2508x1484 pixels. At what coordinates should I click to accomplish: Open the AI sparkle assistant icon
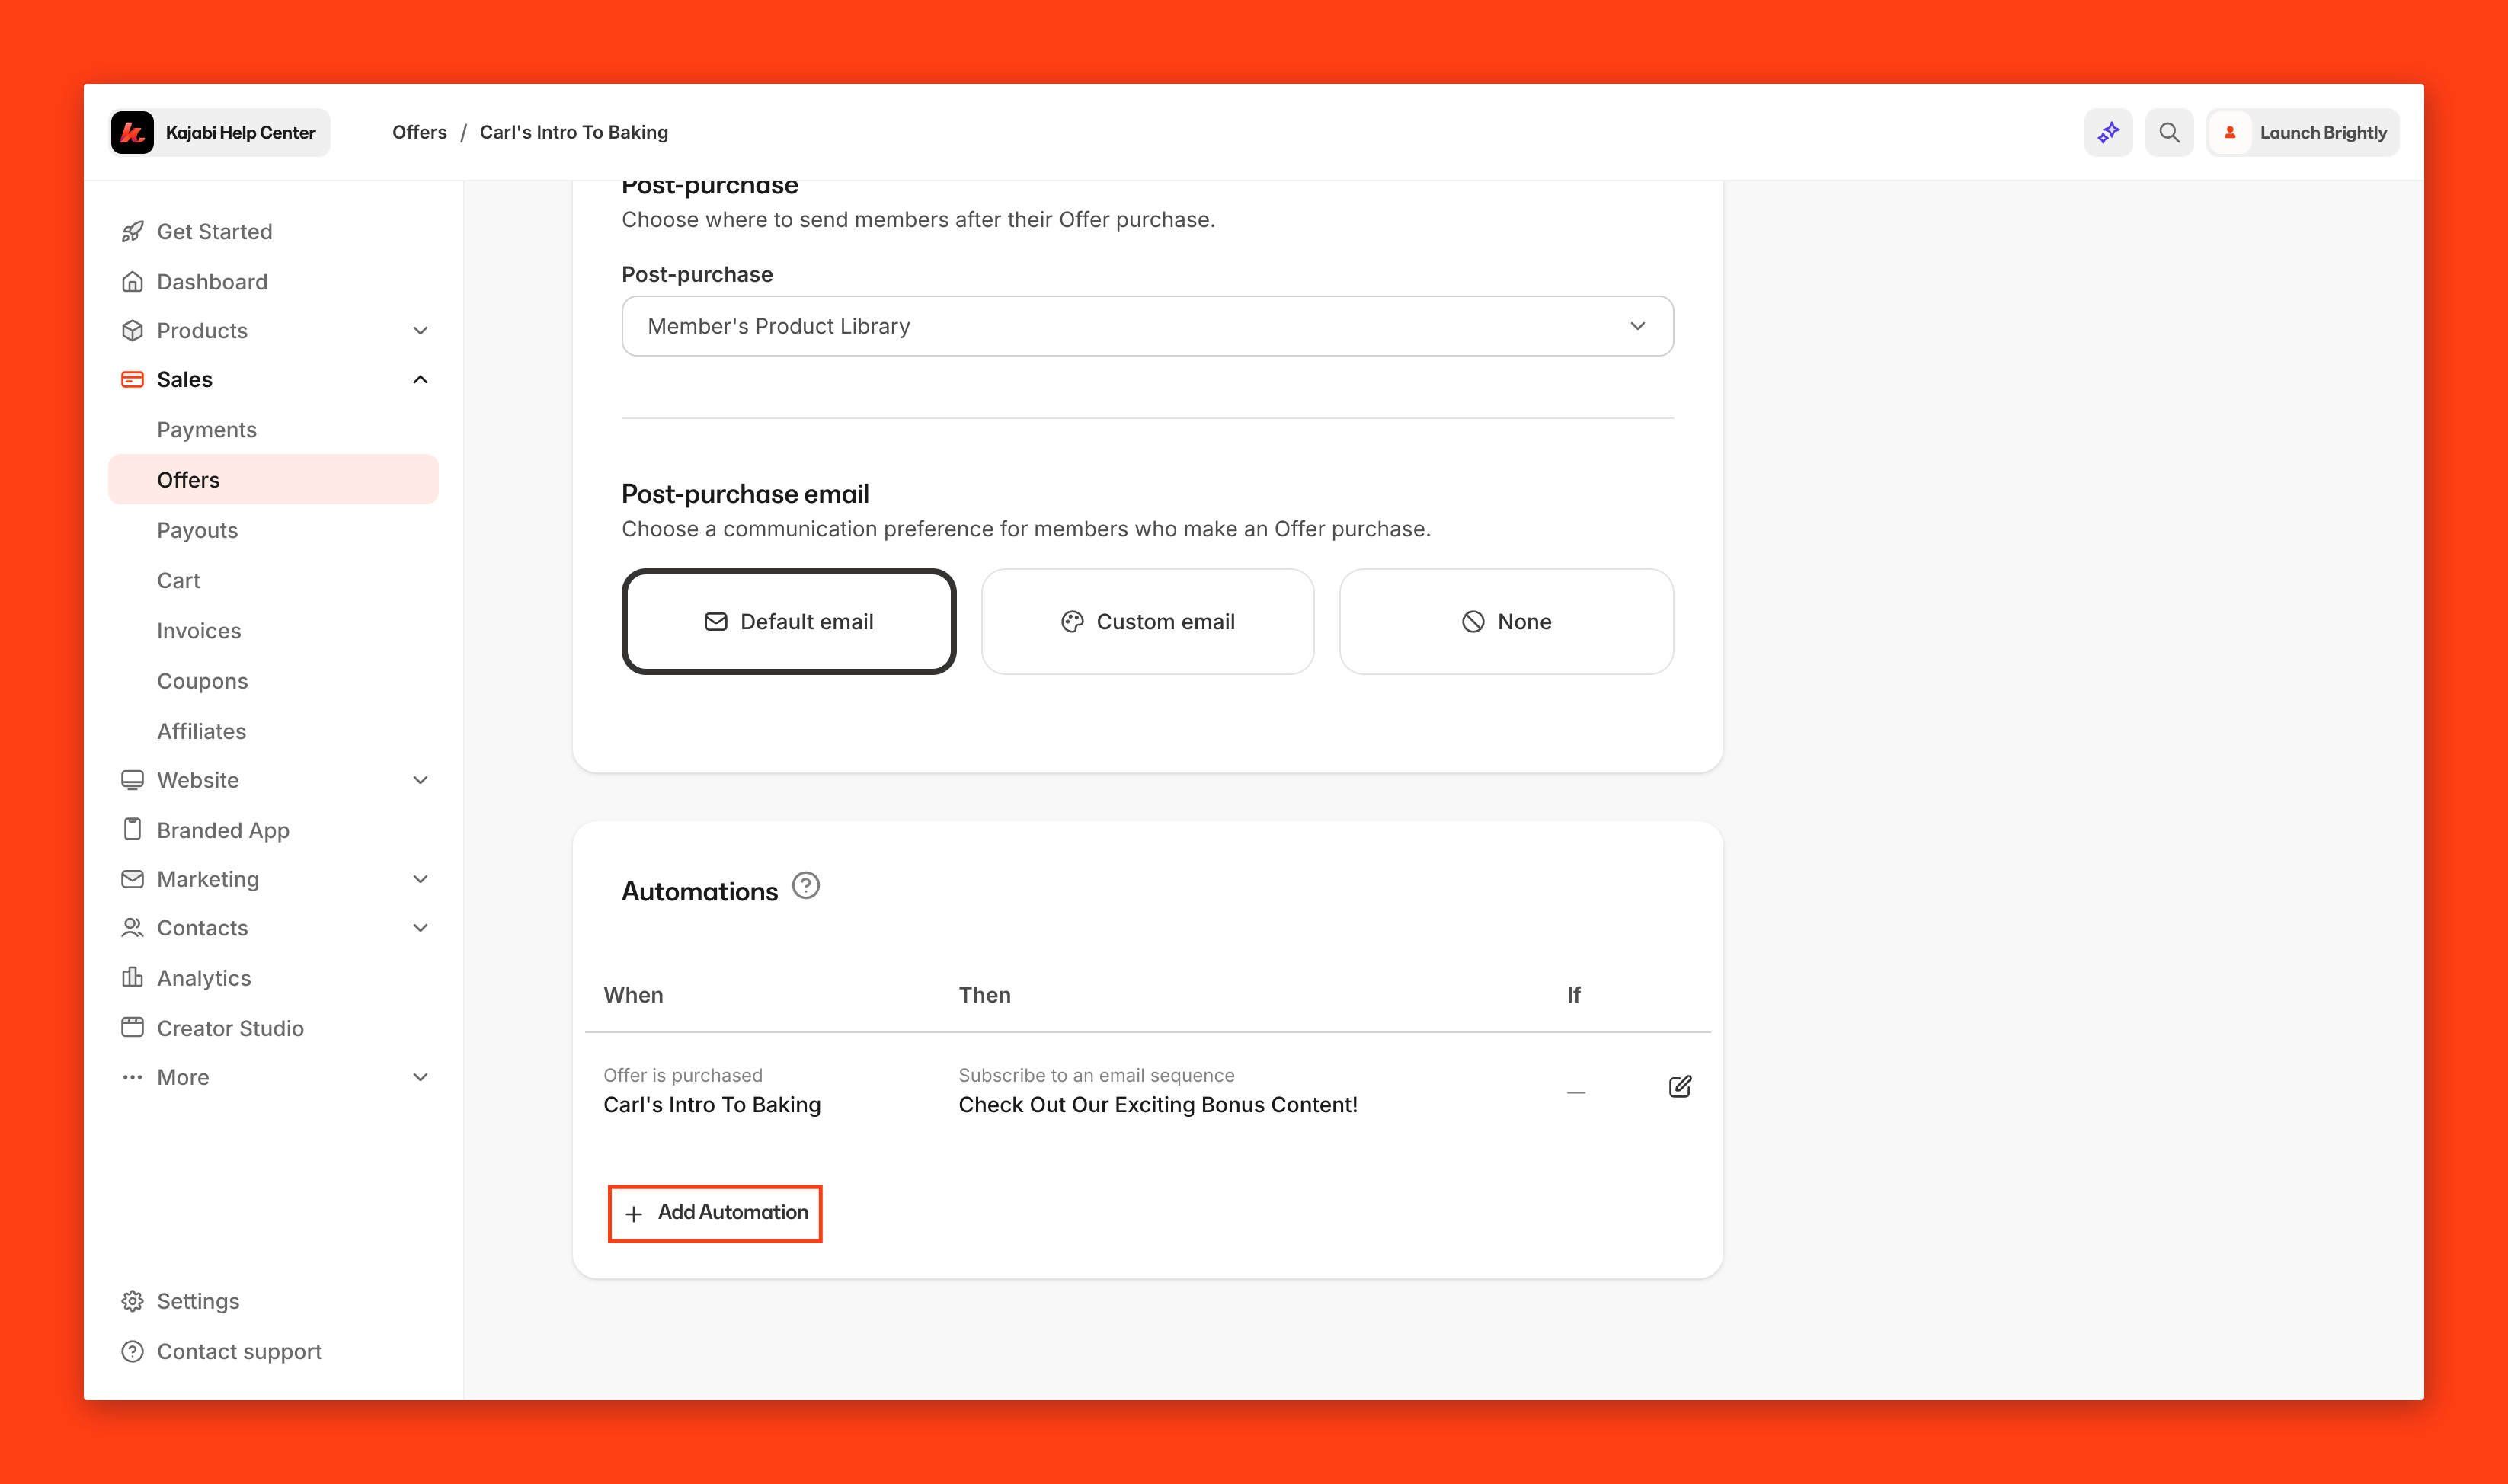[x=2108, y=132]
